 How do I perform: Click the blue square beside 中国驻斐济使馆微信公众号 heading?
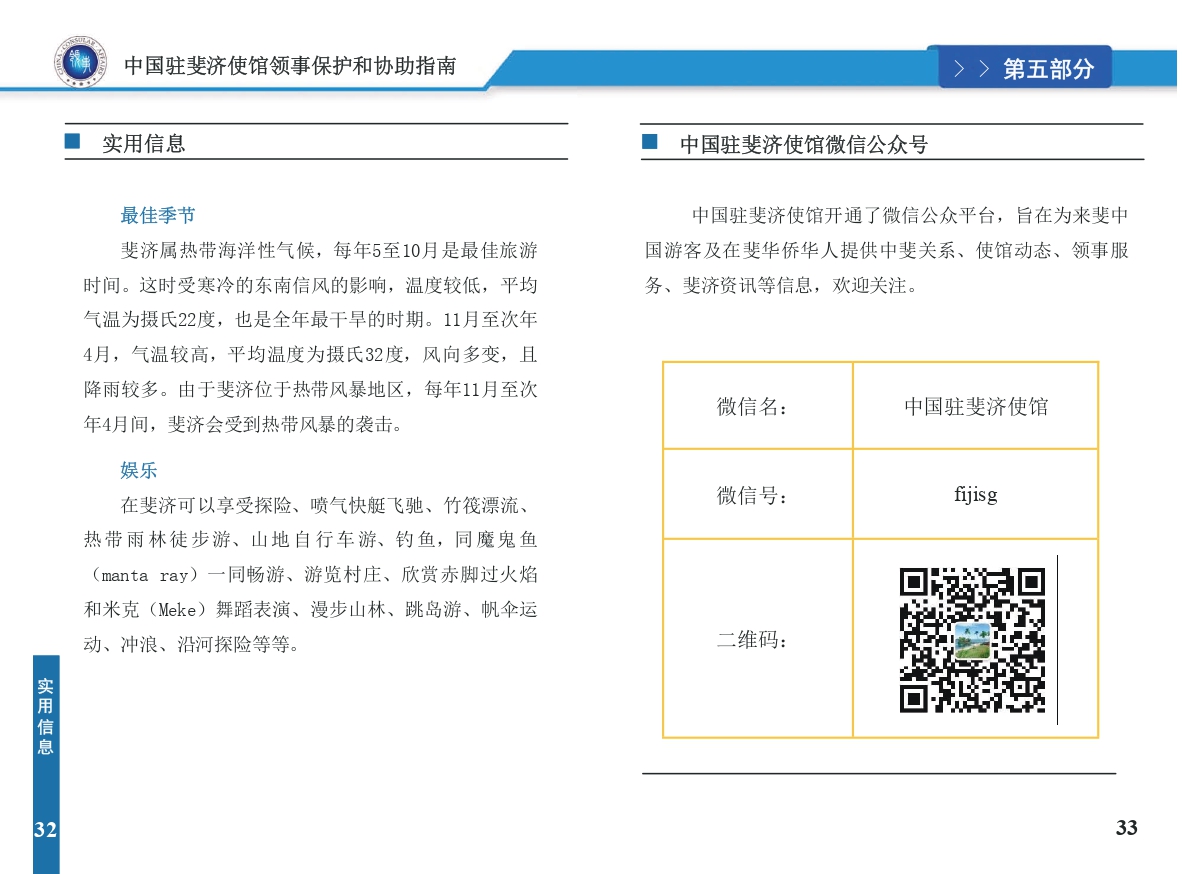(650, 142)
